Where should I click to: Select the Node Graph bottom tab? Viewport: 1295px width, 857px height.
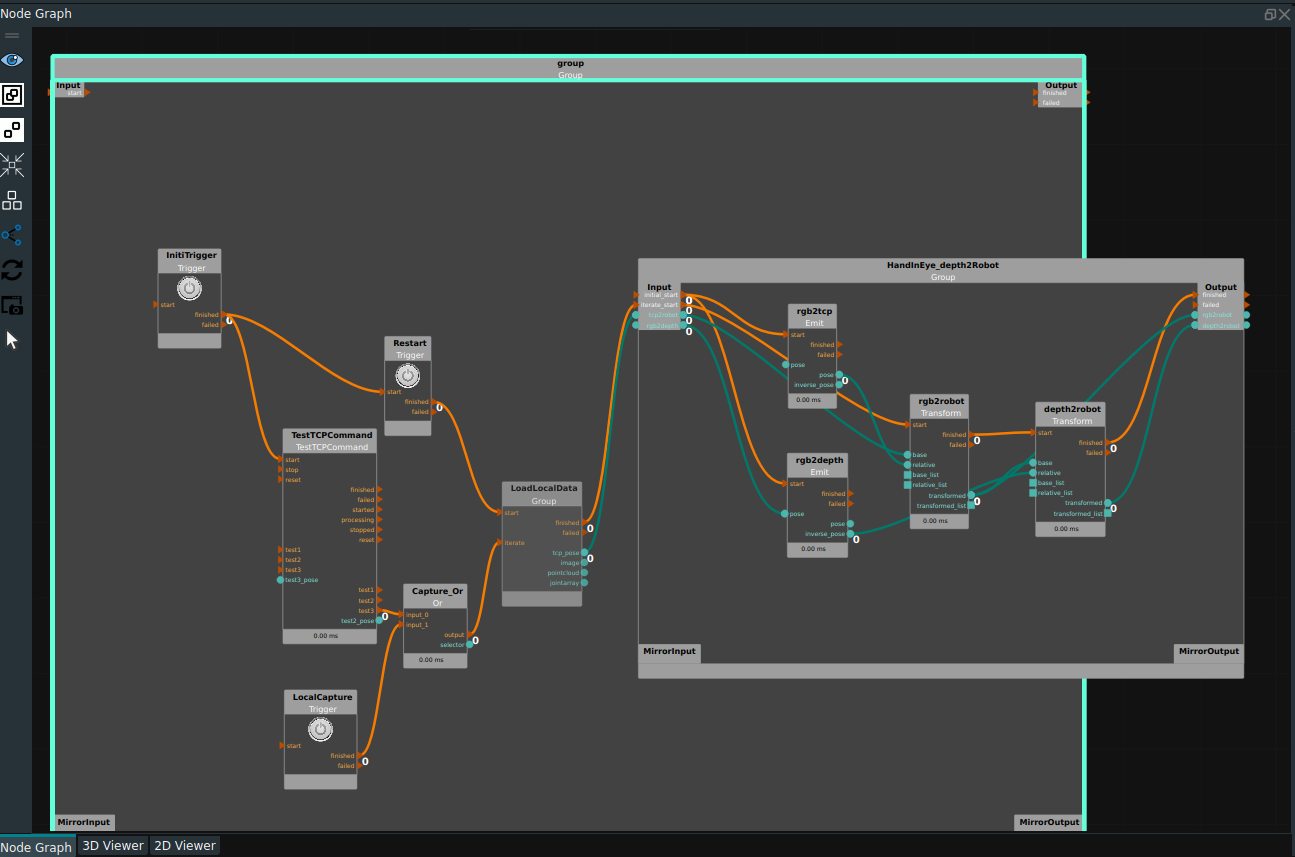click(x=37, y=846)
